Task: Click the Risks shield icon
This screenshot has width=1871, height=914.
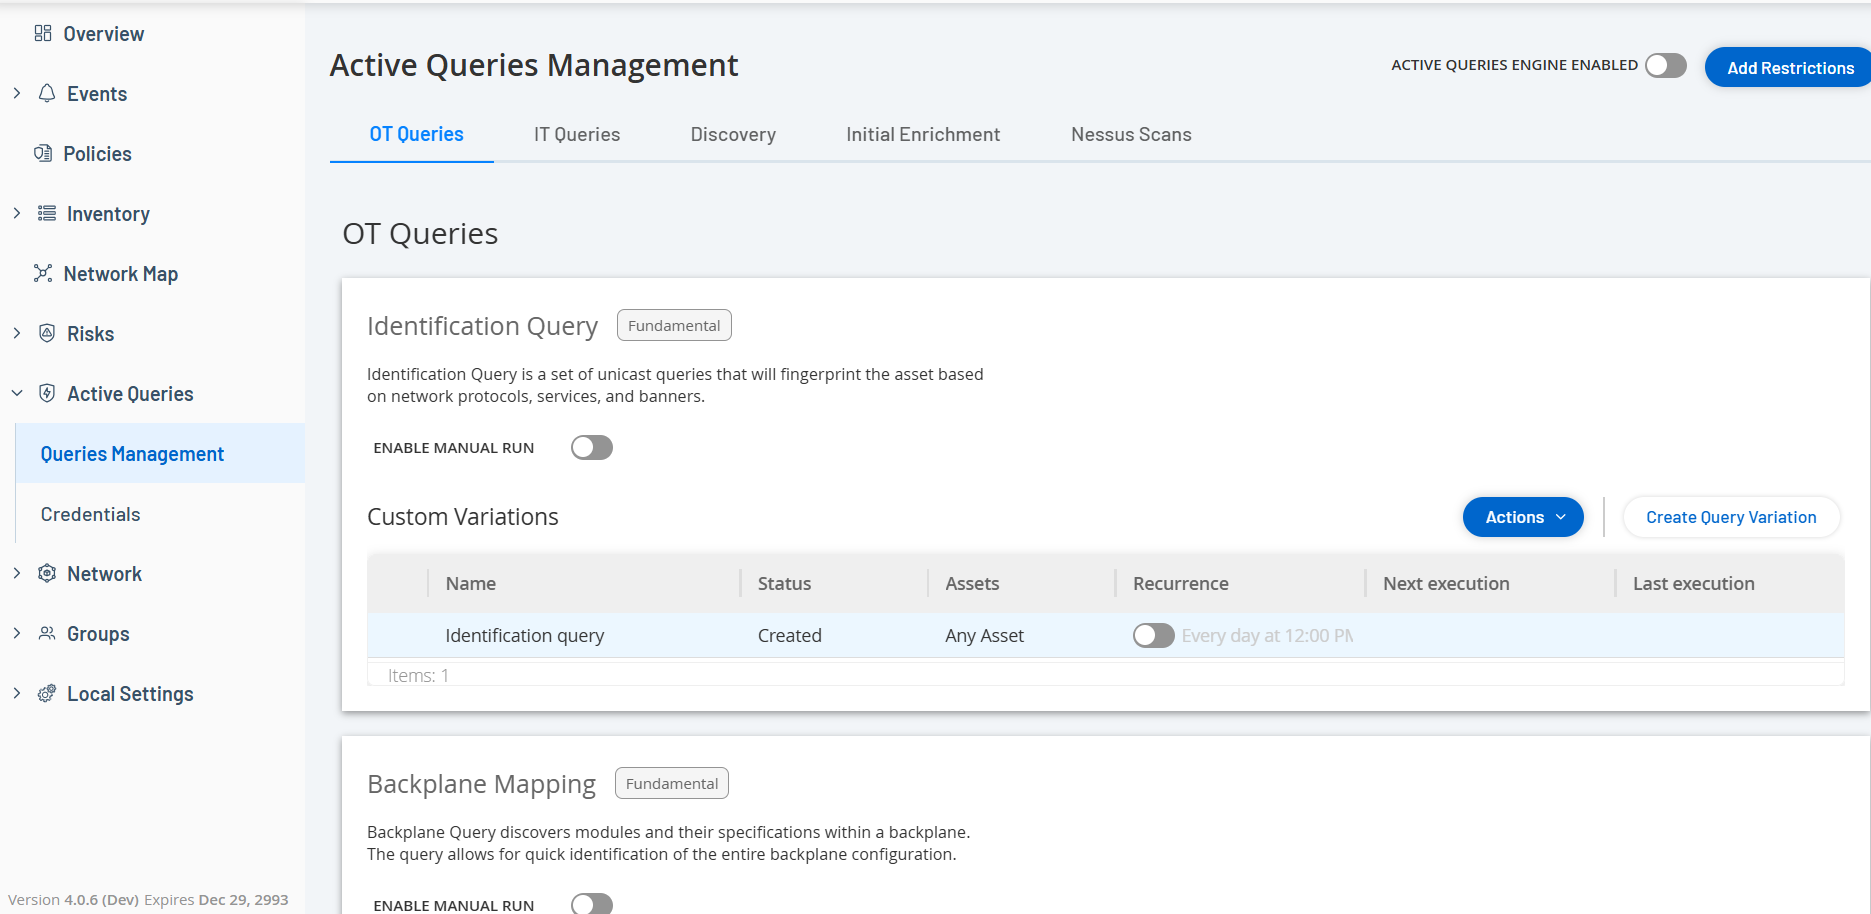Action: point(47,333)
